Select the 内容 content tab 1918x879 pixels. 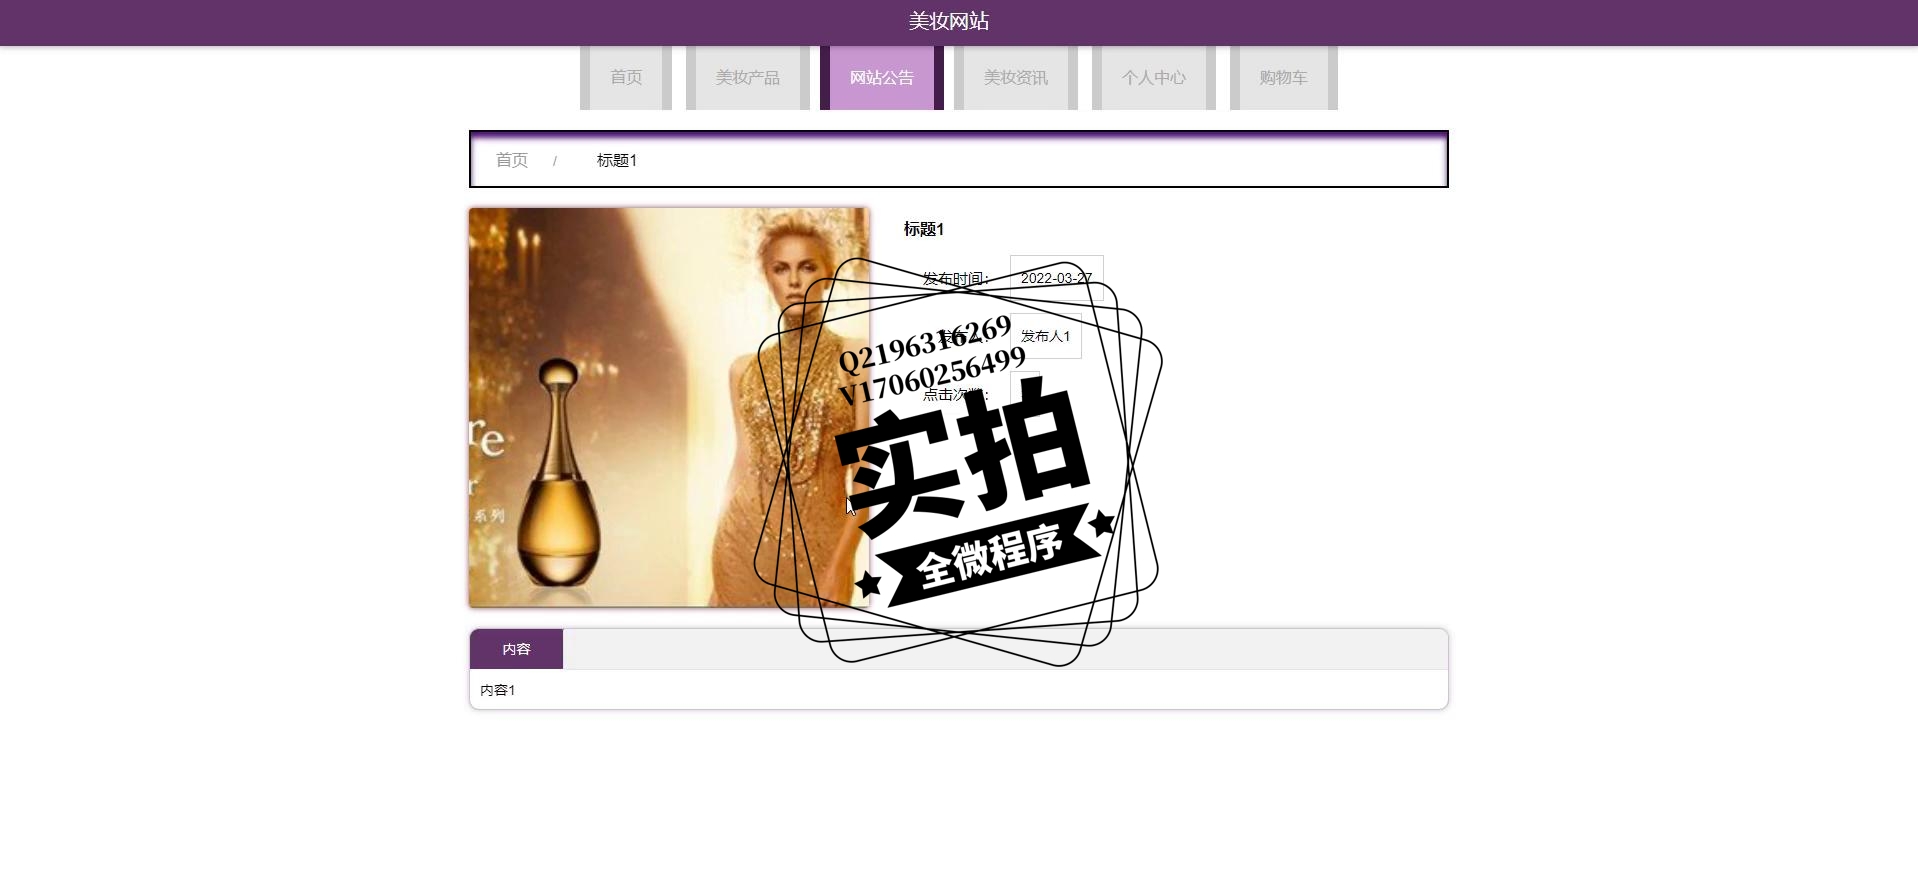[516, 649]
